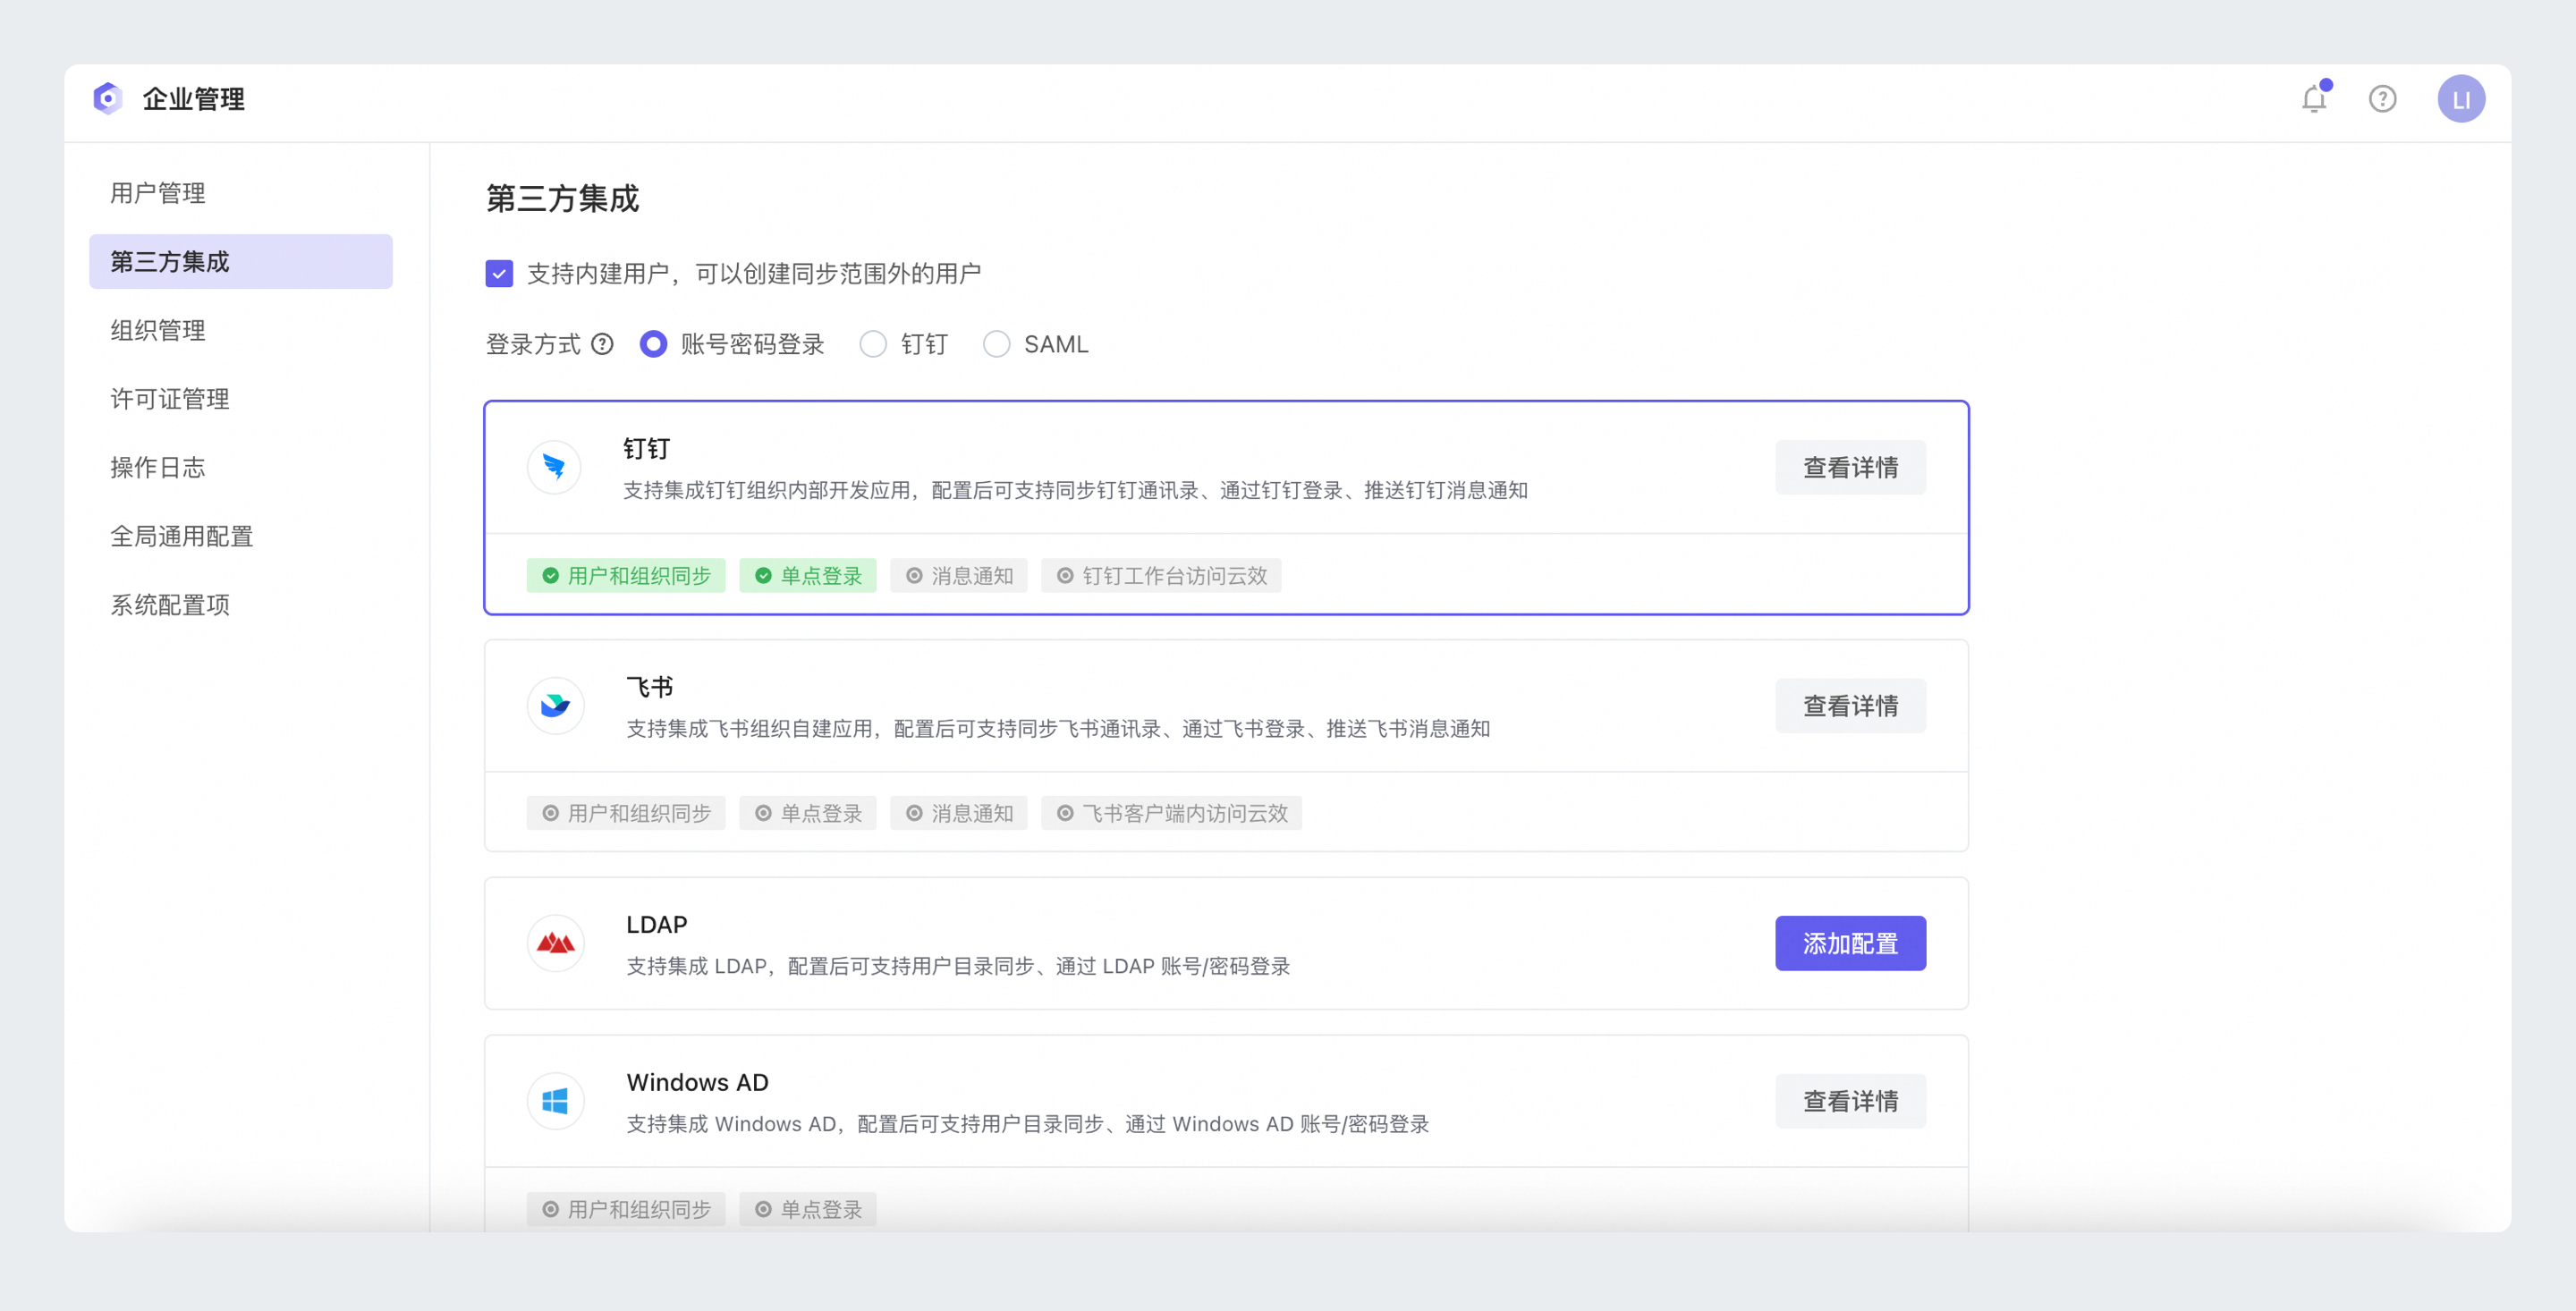
Task: Click the 企业管理 header title
Action: [x=194, y=99]
